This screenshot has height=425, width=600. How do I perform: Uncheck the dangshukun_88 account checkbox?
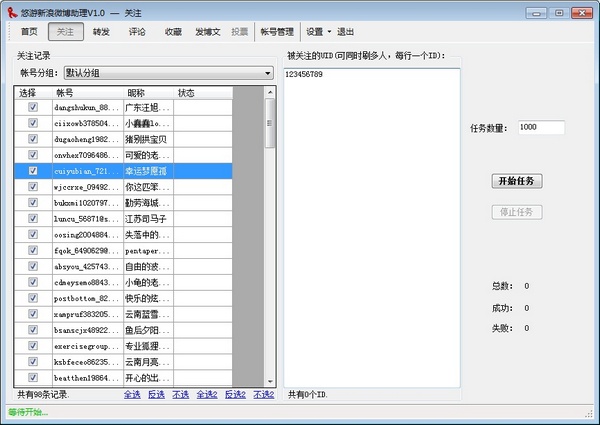point(33,107)
